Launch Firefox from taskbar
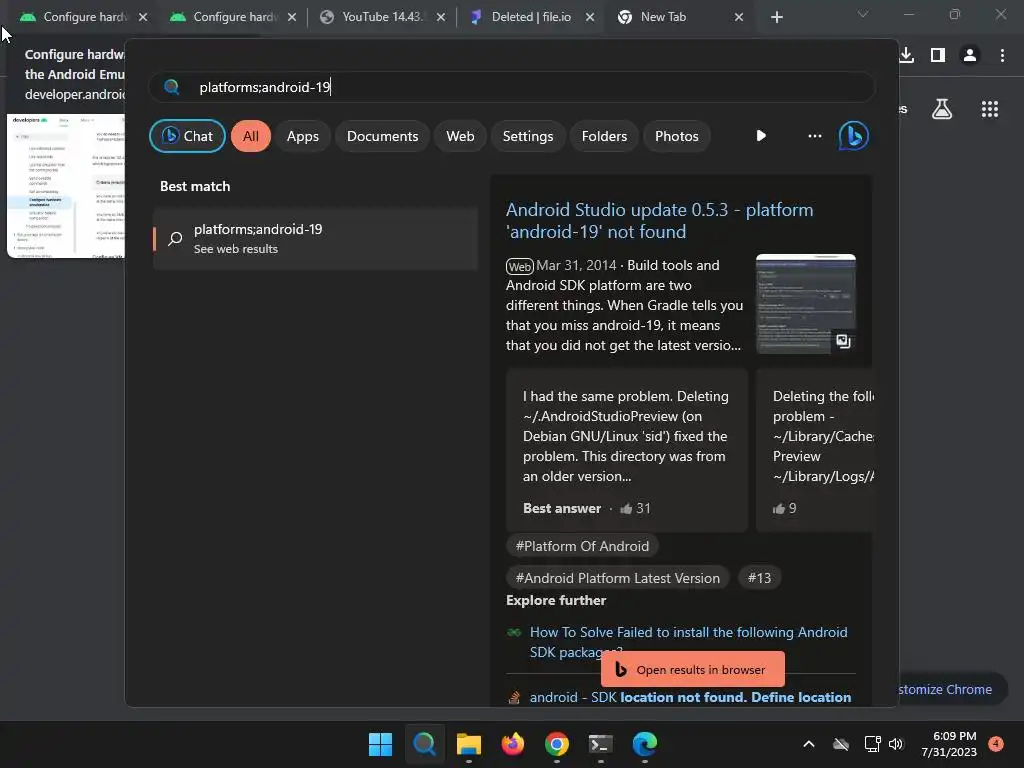This screenshot has height=768, width=1024. (x=513, y=744)
